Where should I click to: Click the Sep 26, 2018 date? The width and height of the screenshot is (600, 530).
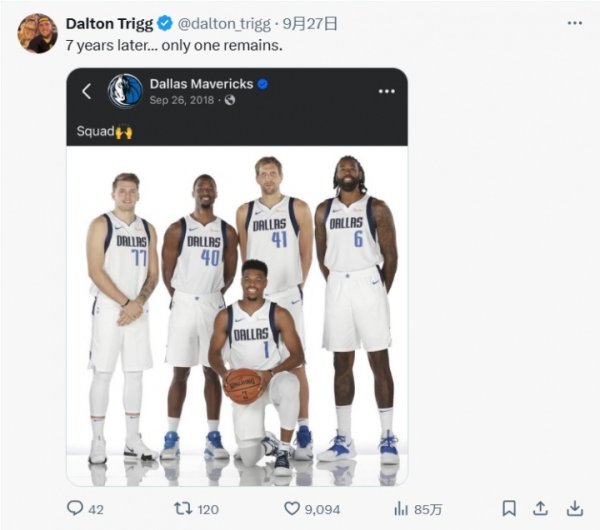click(x=184, y=100)
